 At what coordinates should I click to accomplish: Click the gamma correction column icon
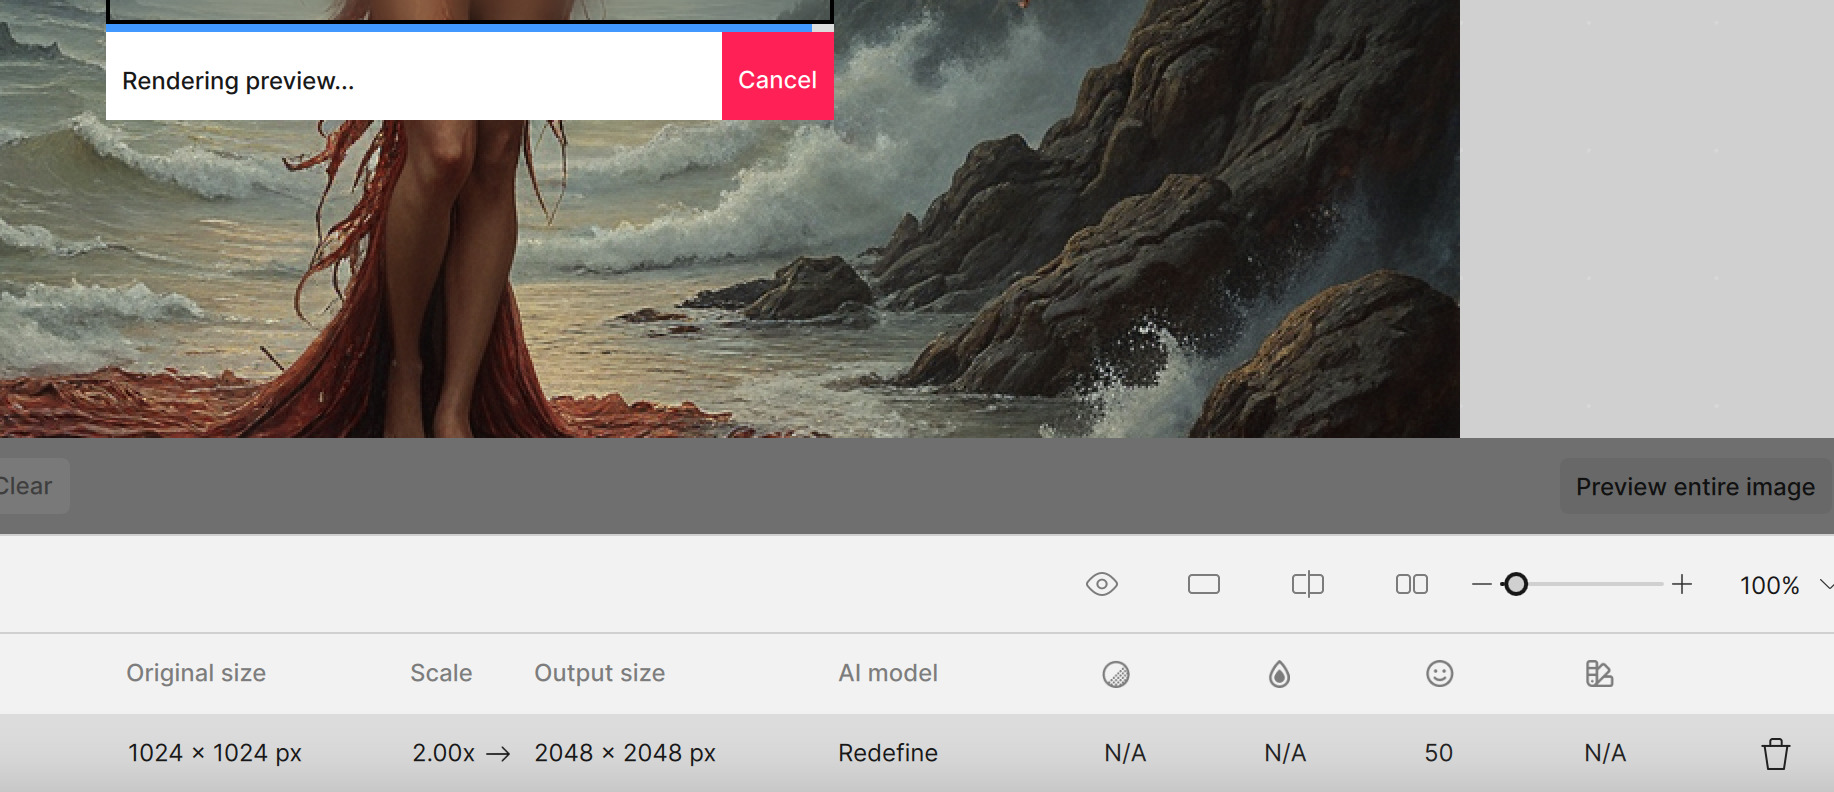(1599, 674)
